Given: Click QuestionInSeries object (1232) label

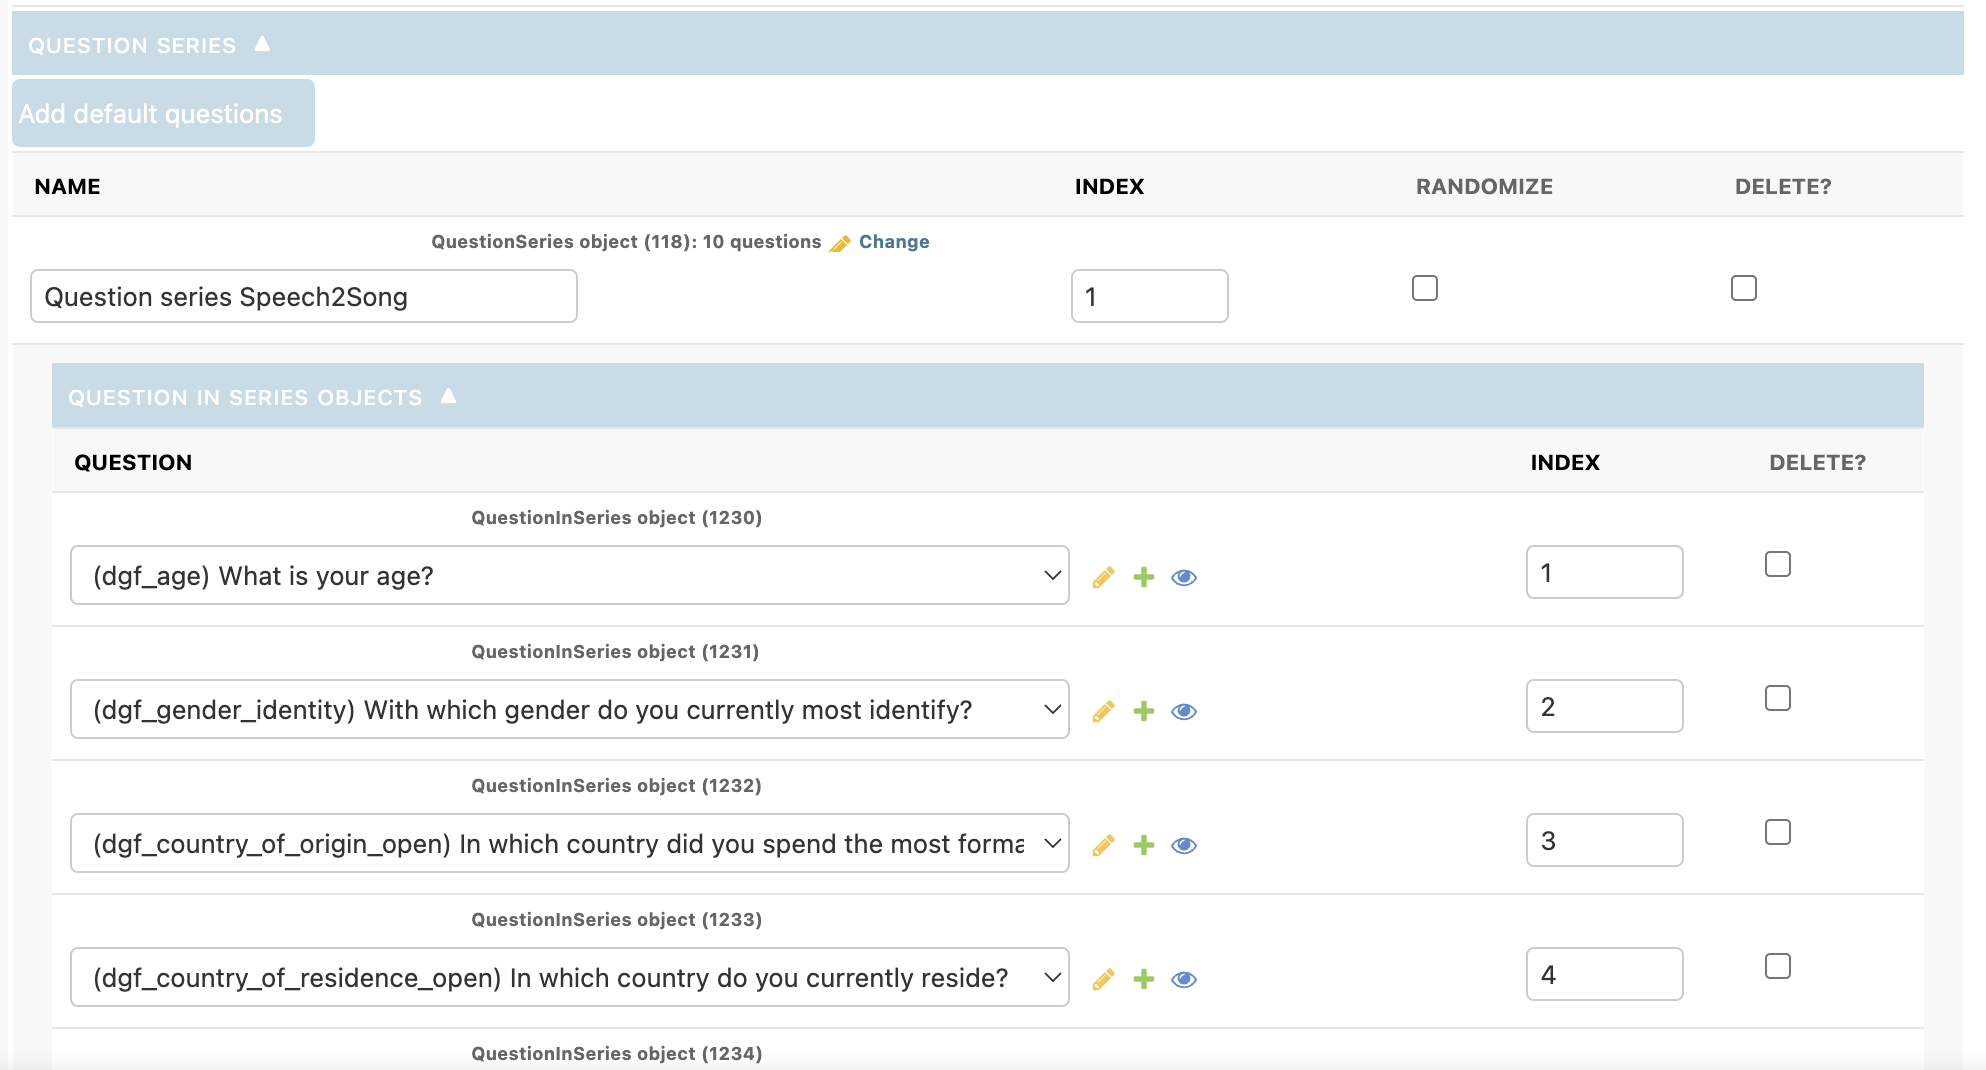Looking at the screenshot, I should pos(616,786).
